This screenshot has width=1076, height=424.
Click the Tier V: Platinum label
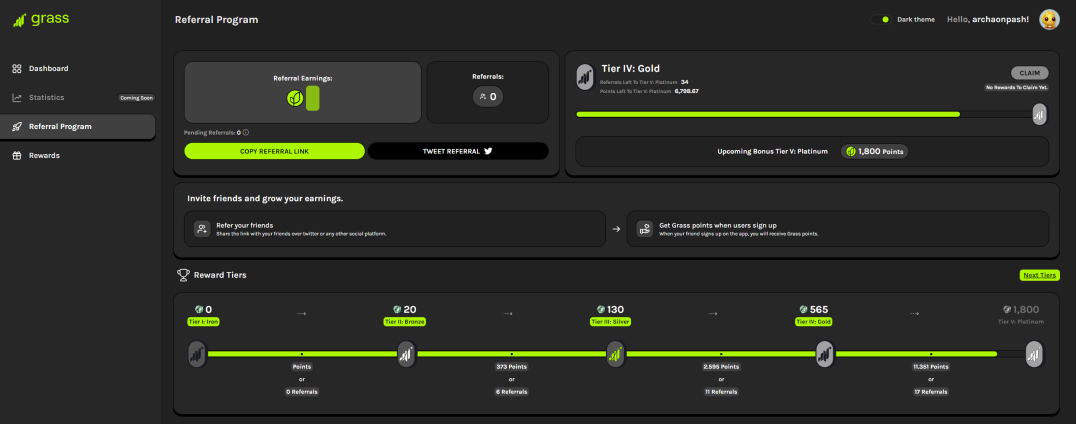click(x=1020, y=321)
